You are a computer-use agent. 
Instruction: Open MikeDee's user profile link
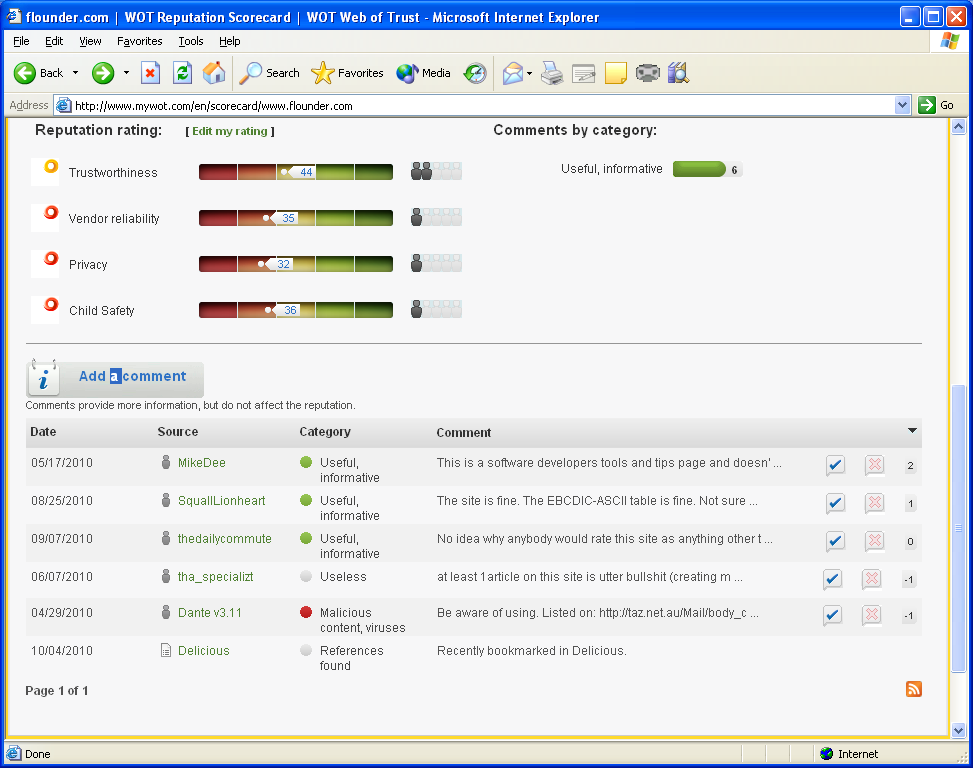[202, 463]
